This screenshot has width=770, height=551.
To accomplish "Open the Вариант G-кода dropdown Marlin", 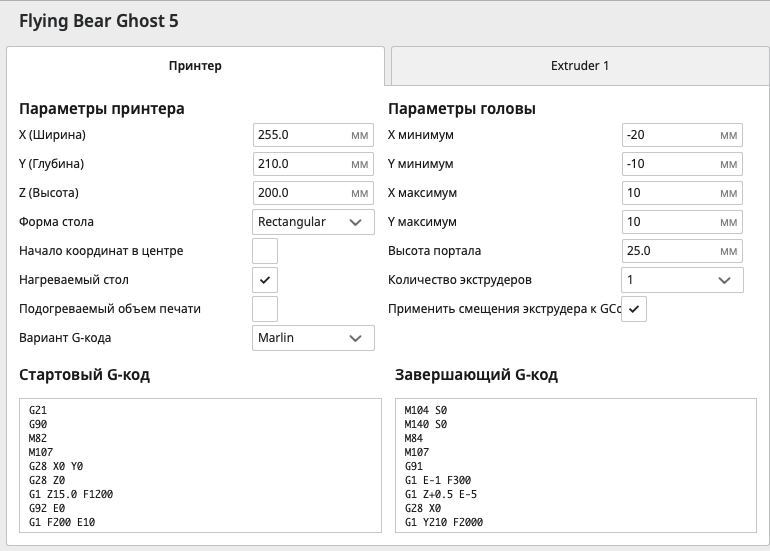I will pos(313,338).
